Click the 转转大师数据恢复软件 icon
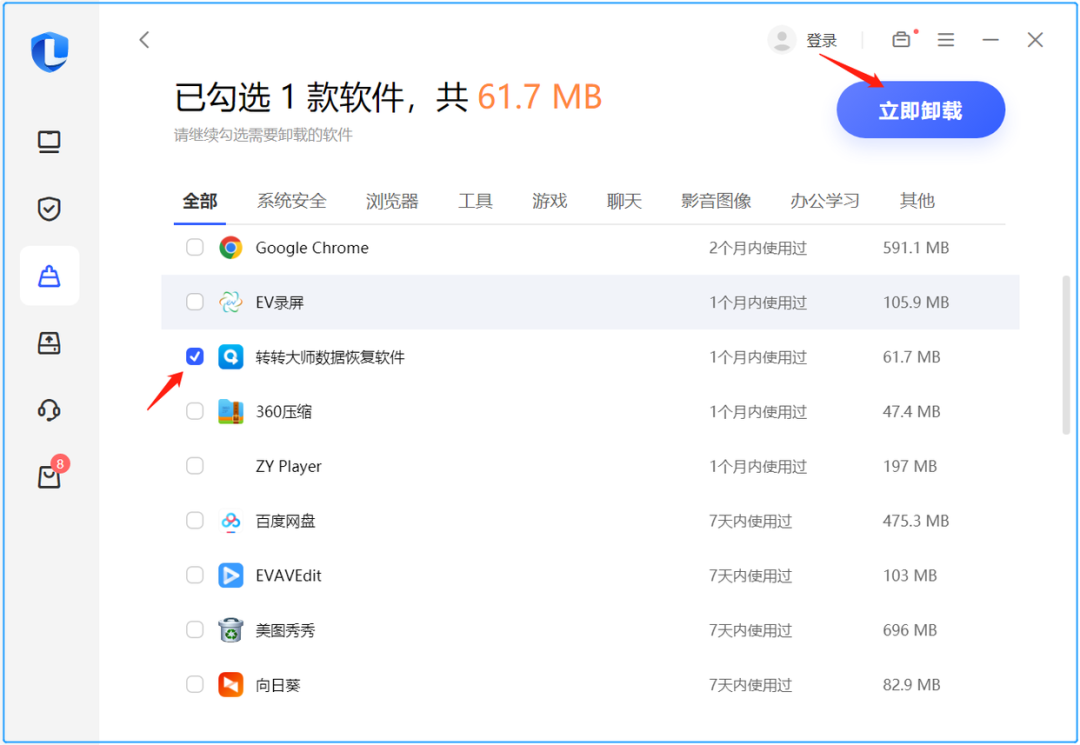Viewport: 1080px width, 745px height. [231, 357]
